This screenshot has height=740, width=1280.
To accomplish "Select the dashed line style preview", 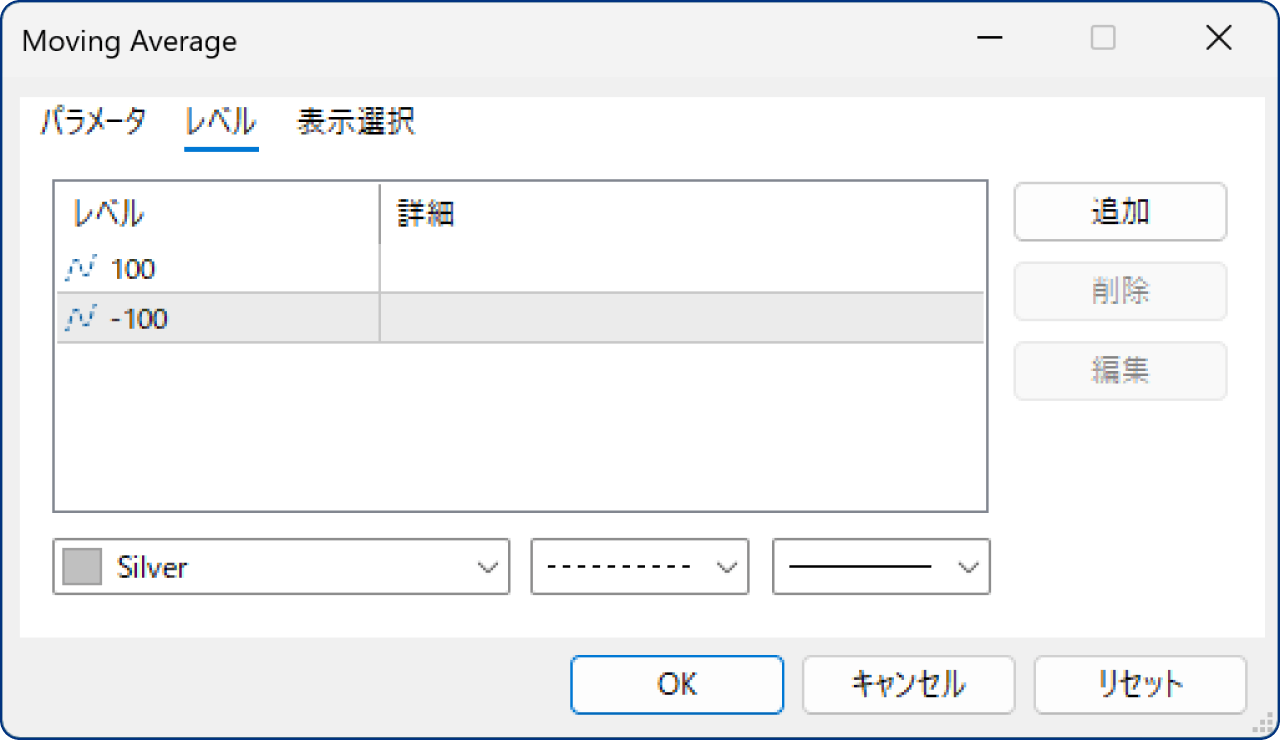I will tap(620, 566).
